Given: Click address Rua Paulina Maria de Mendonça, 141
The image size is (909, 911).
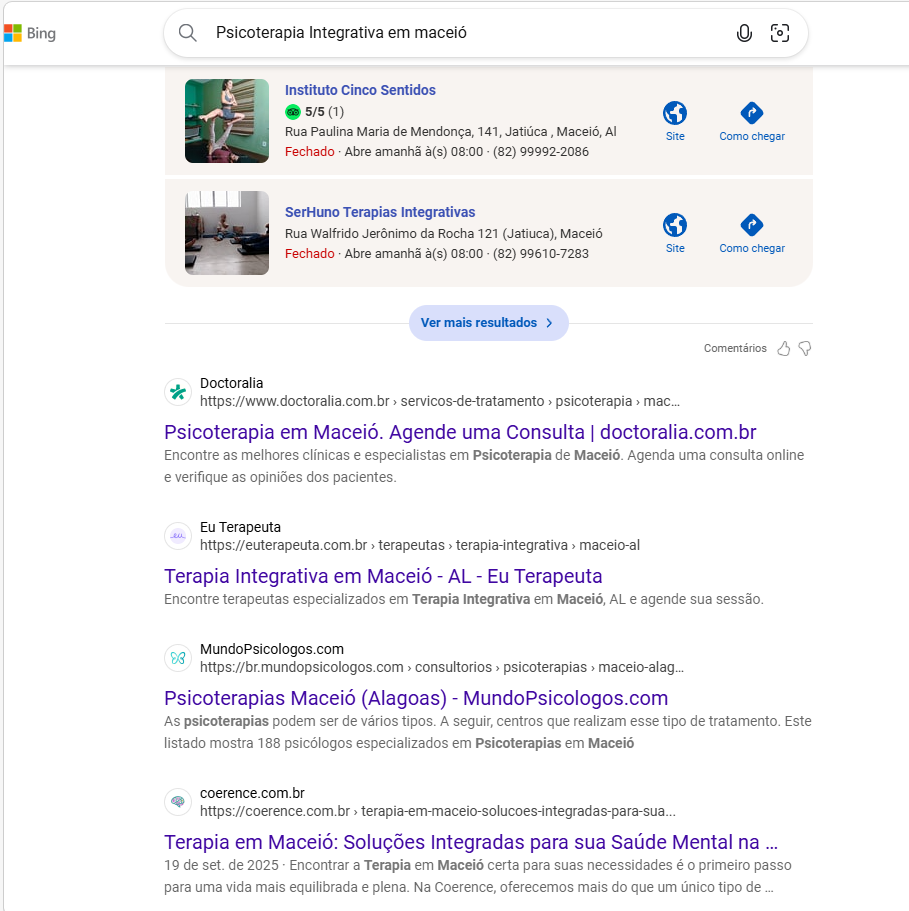Looking at the screenshot, I should click(451, 132).
